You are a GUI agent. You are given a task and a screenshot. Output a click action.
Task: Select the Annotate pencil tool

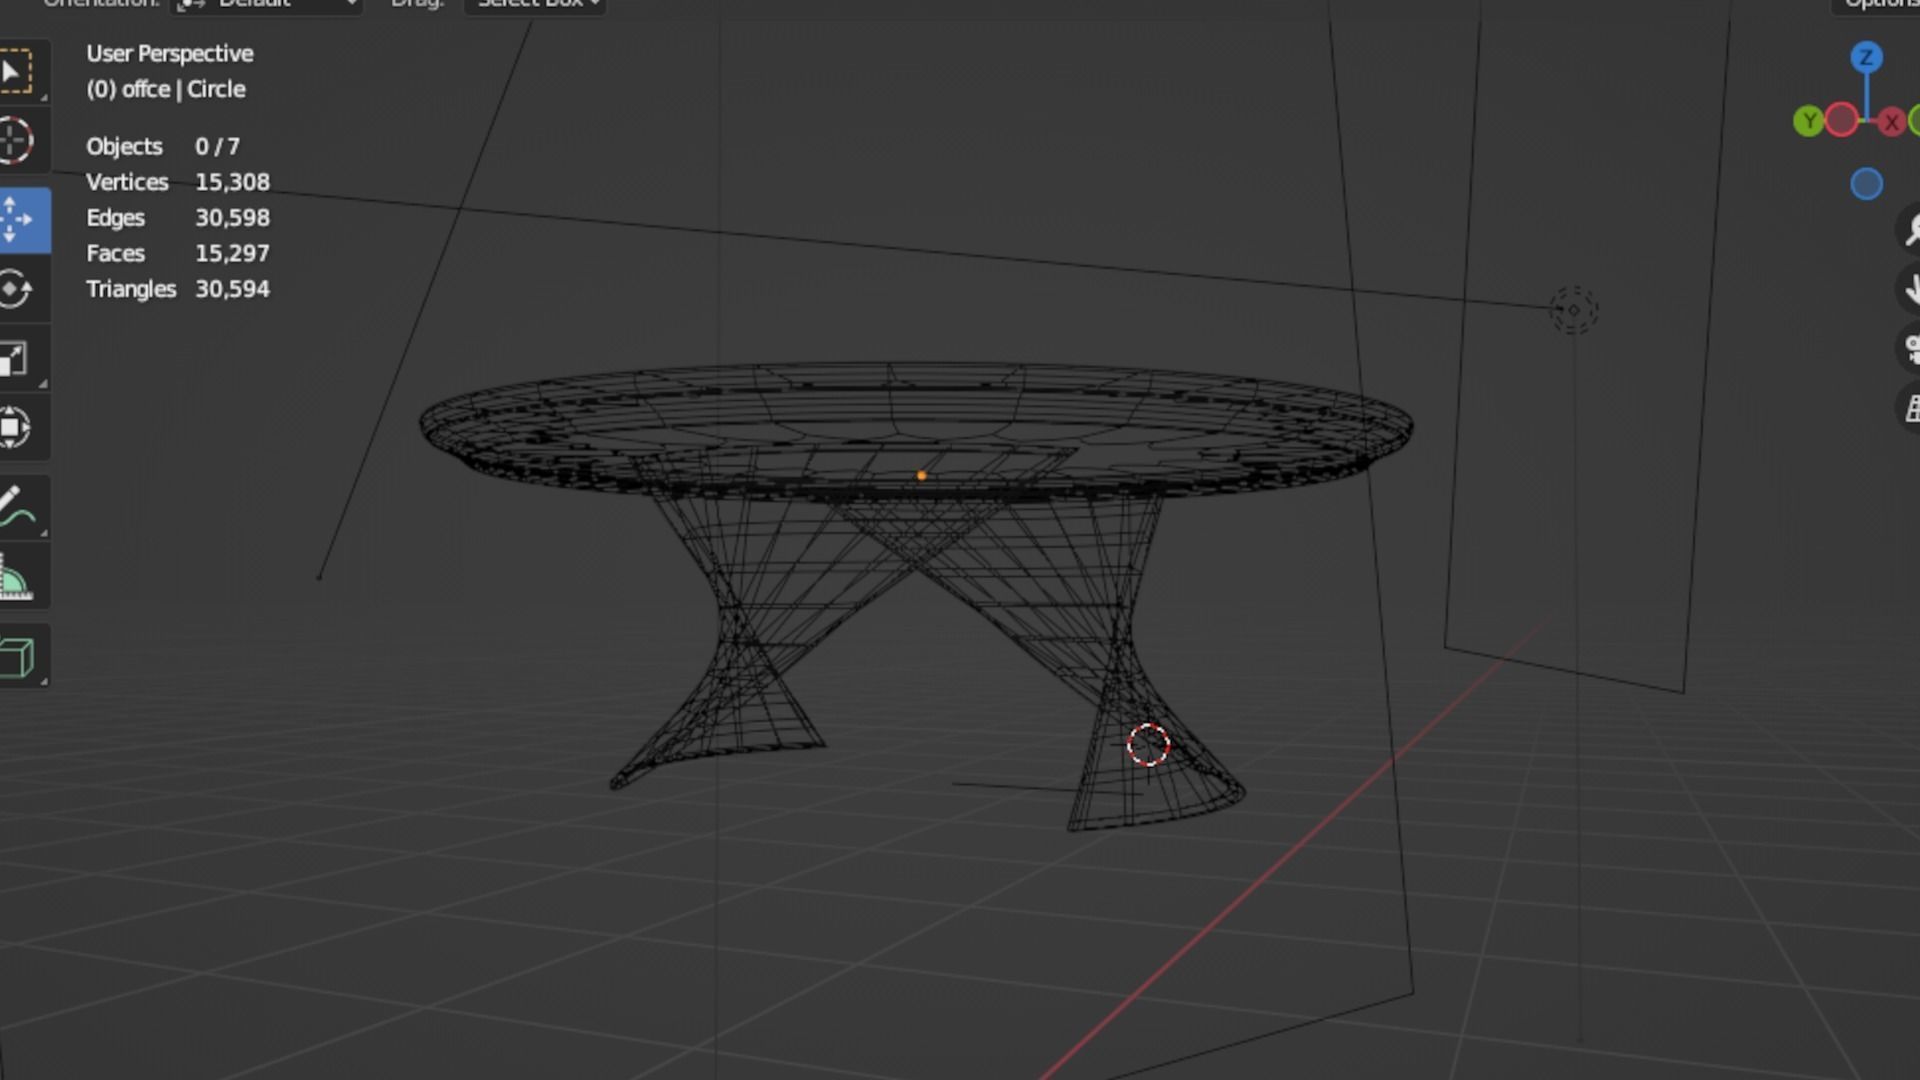point(18,506)
